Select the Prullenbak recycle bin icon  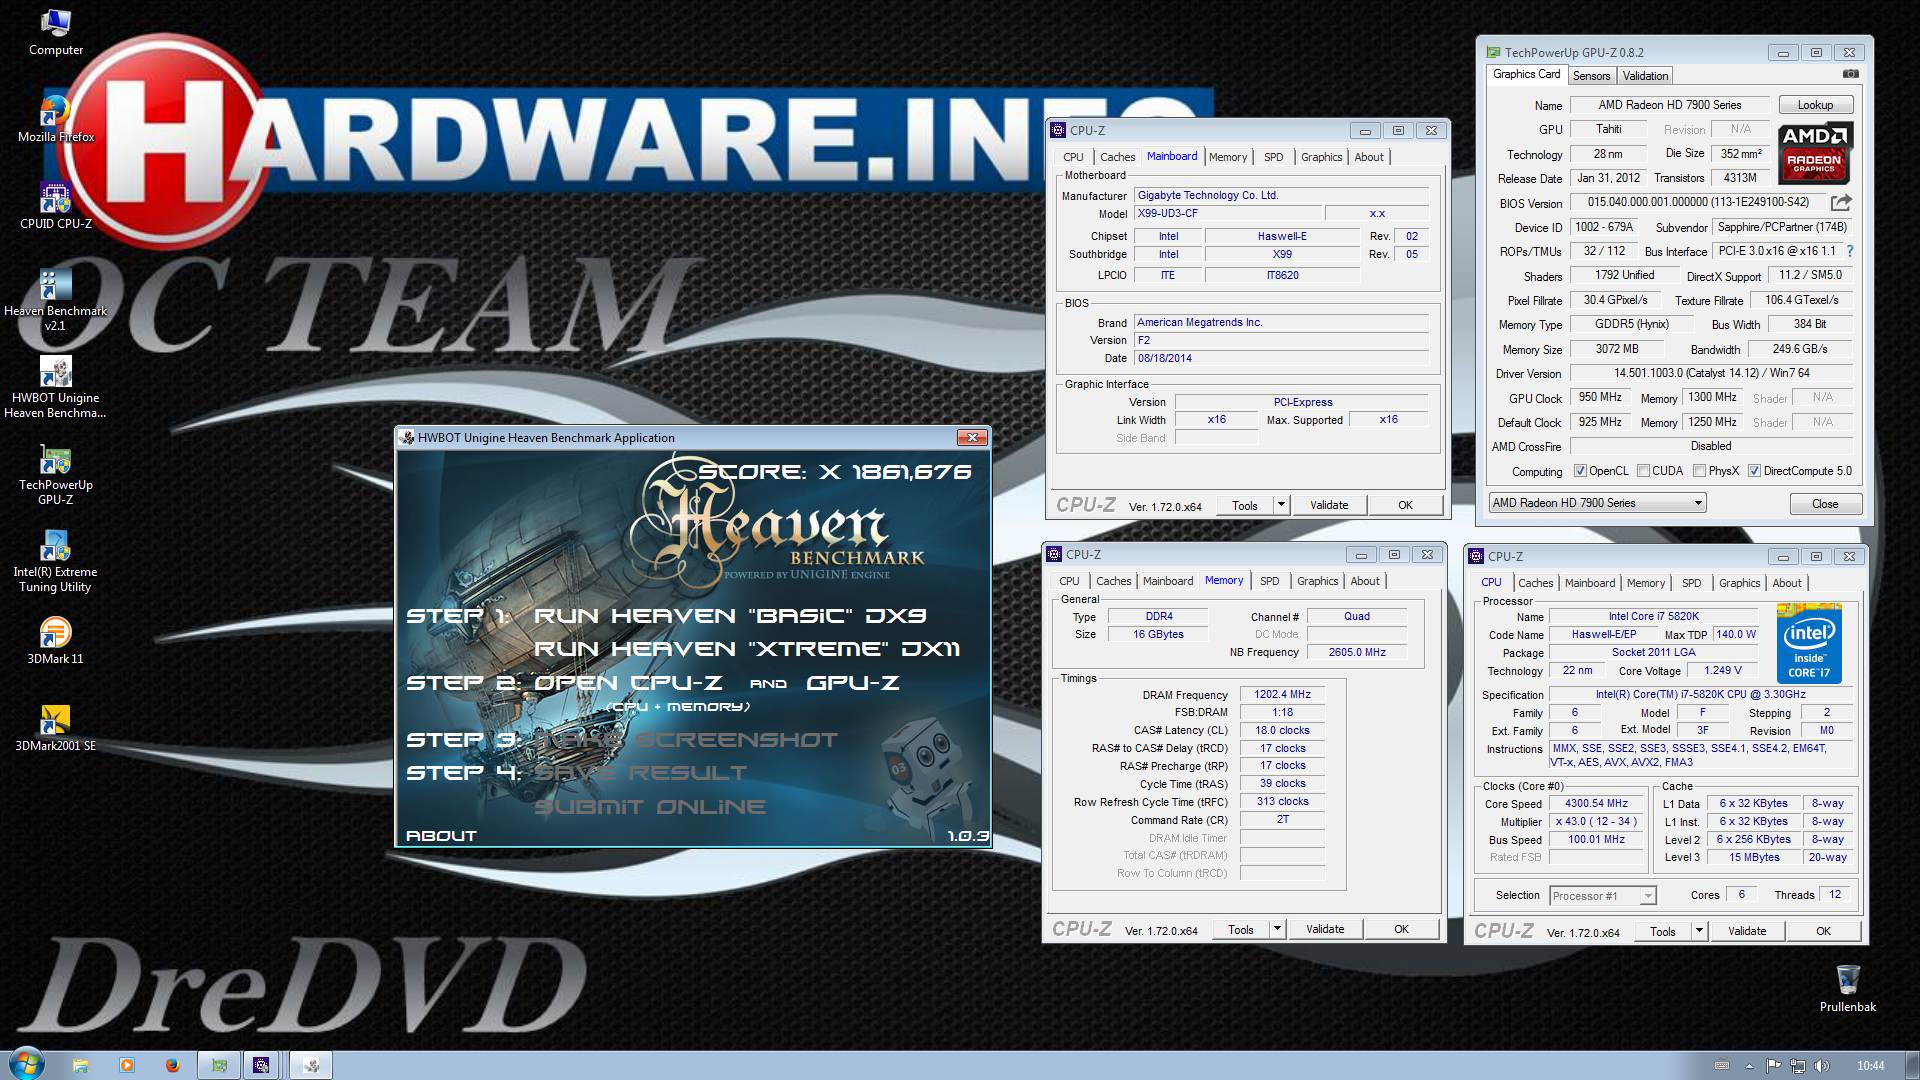click(1848, 988)
